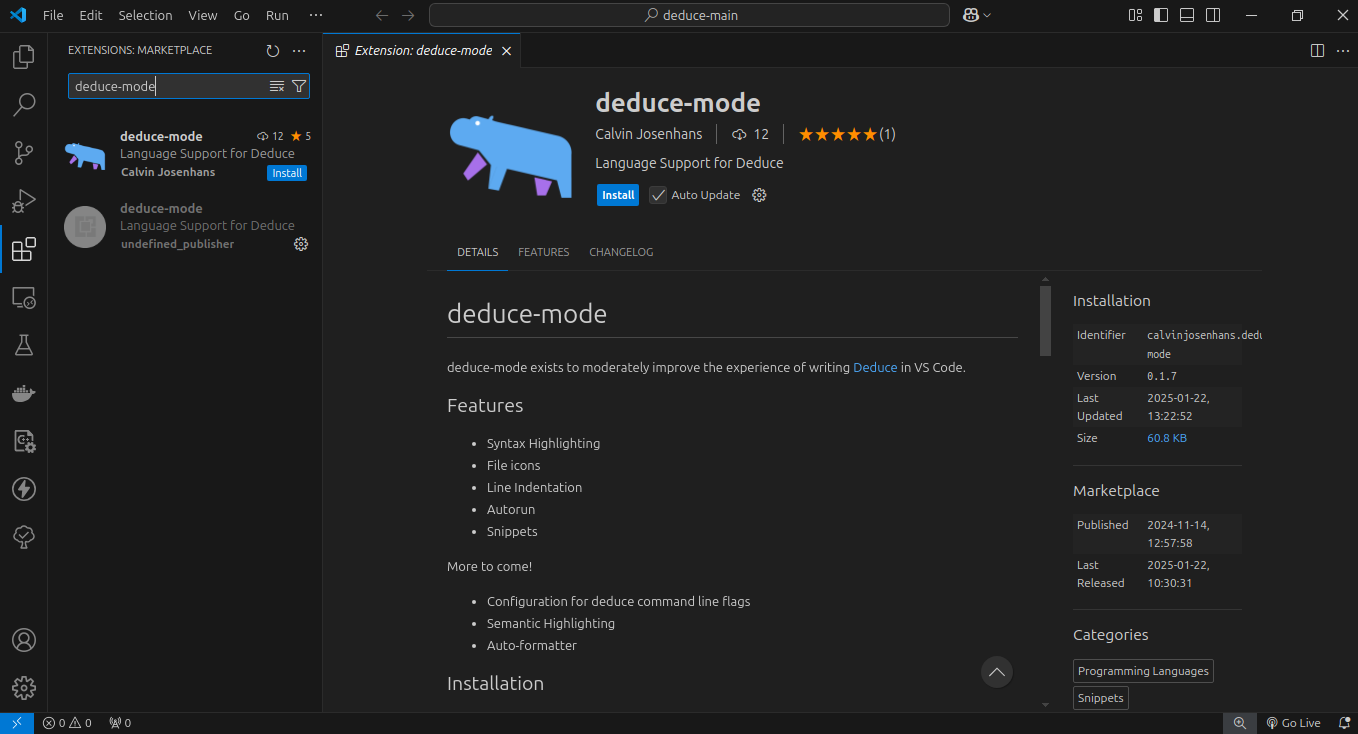This screenshot has width=1358, height=734.
Task: Open forwarded ports status bar item
Action: click(120, 723)
